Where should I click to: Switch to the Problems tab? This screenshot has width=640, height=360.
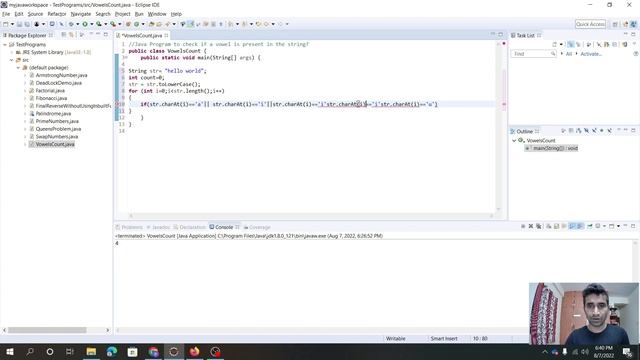pos(129,227)
